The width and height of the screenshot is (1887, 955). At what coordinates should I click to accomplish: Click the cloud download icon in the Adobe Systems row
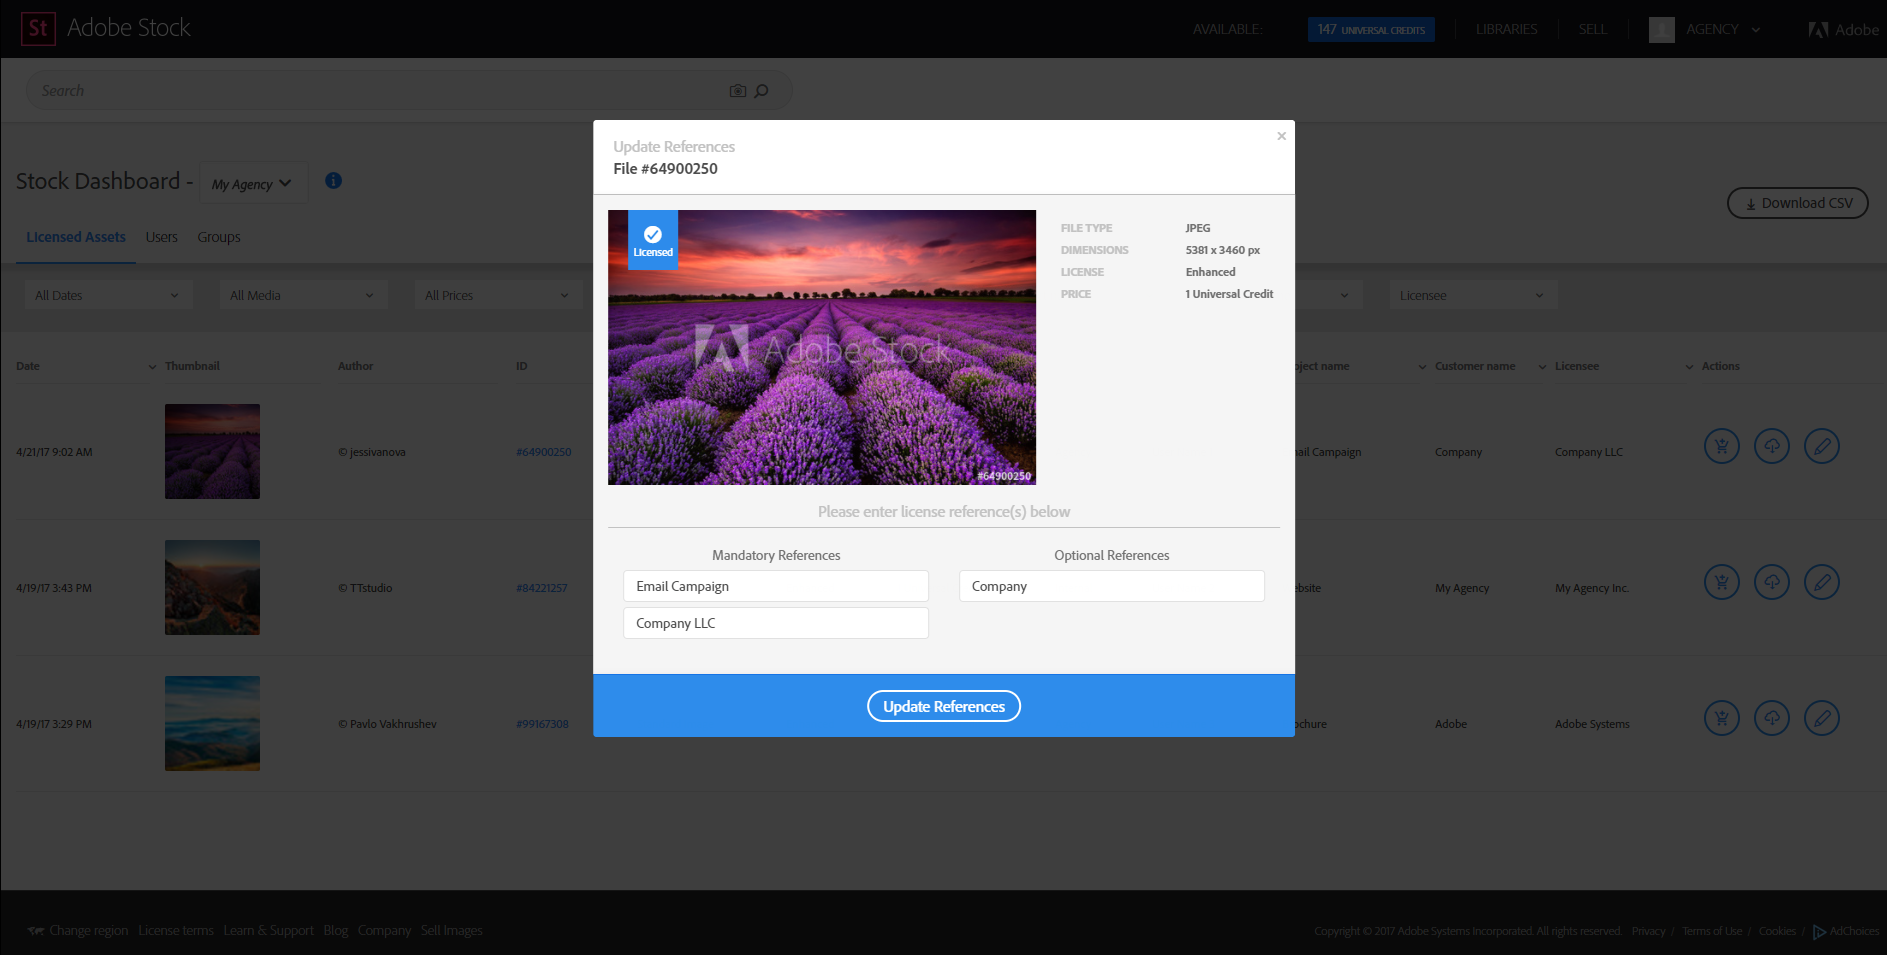pyautogui.click(x=1772, y=718)
